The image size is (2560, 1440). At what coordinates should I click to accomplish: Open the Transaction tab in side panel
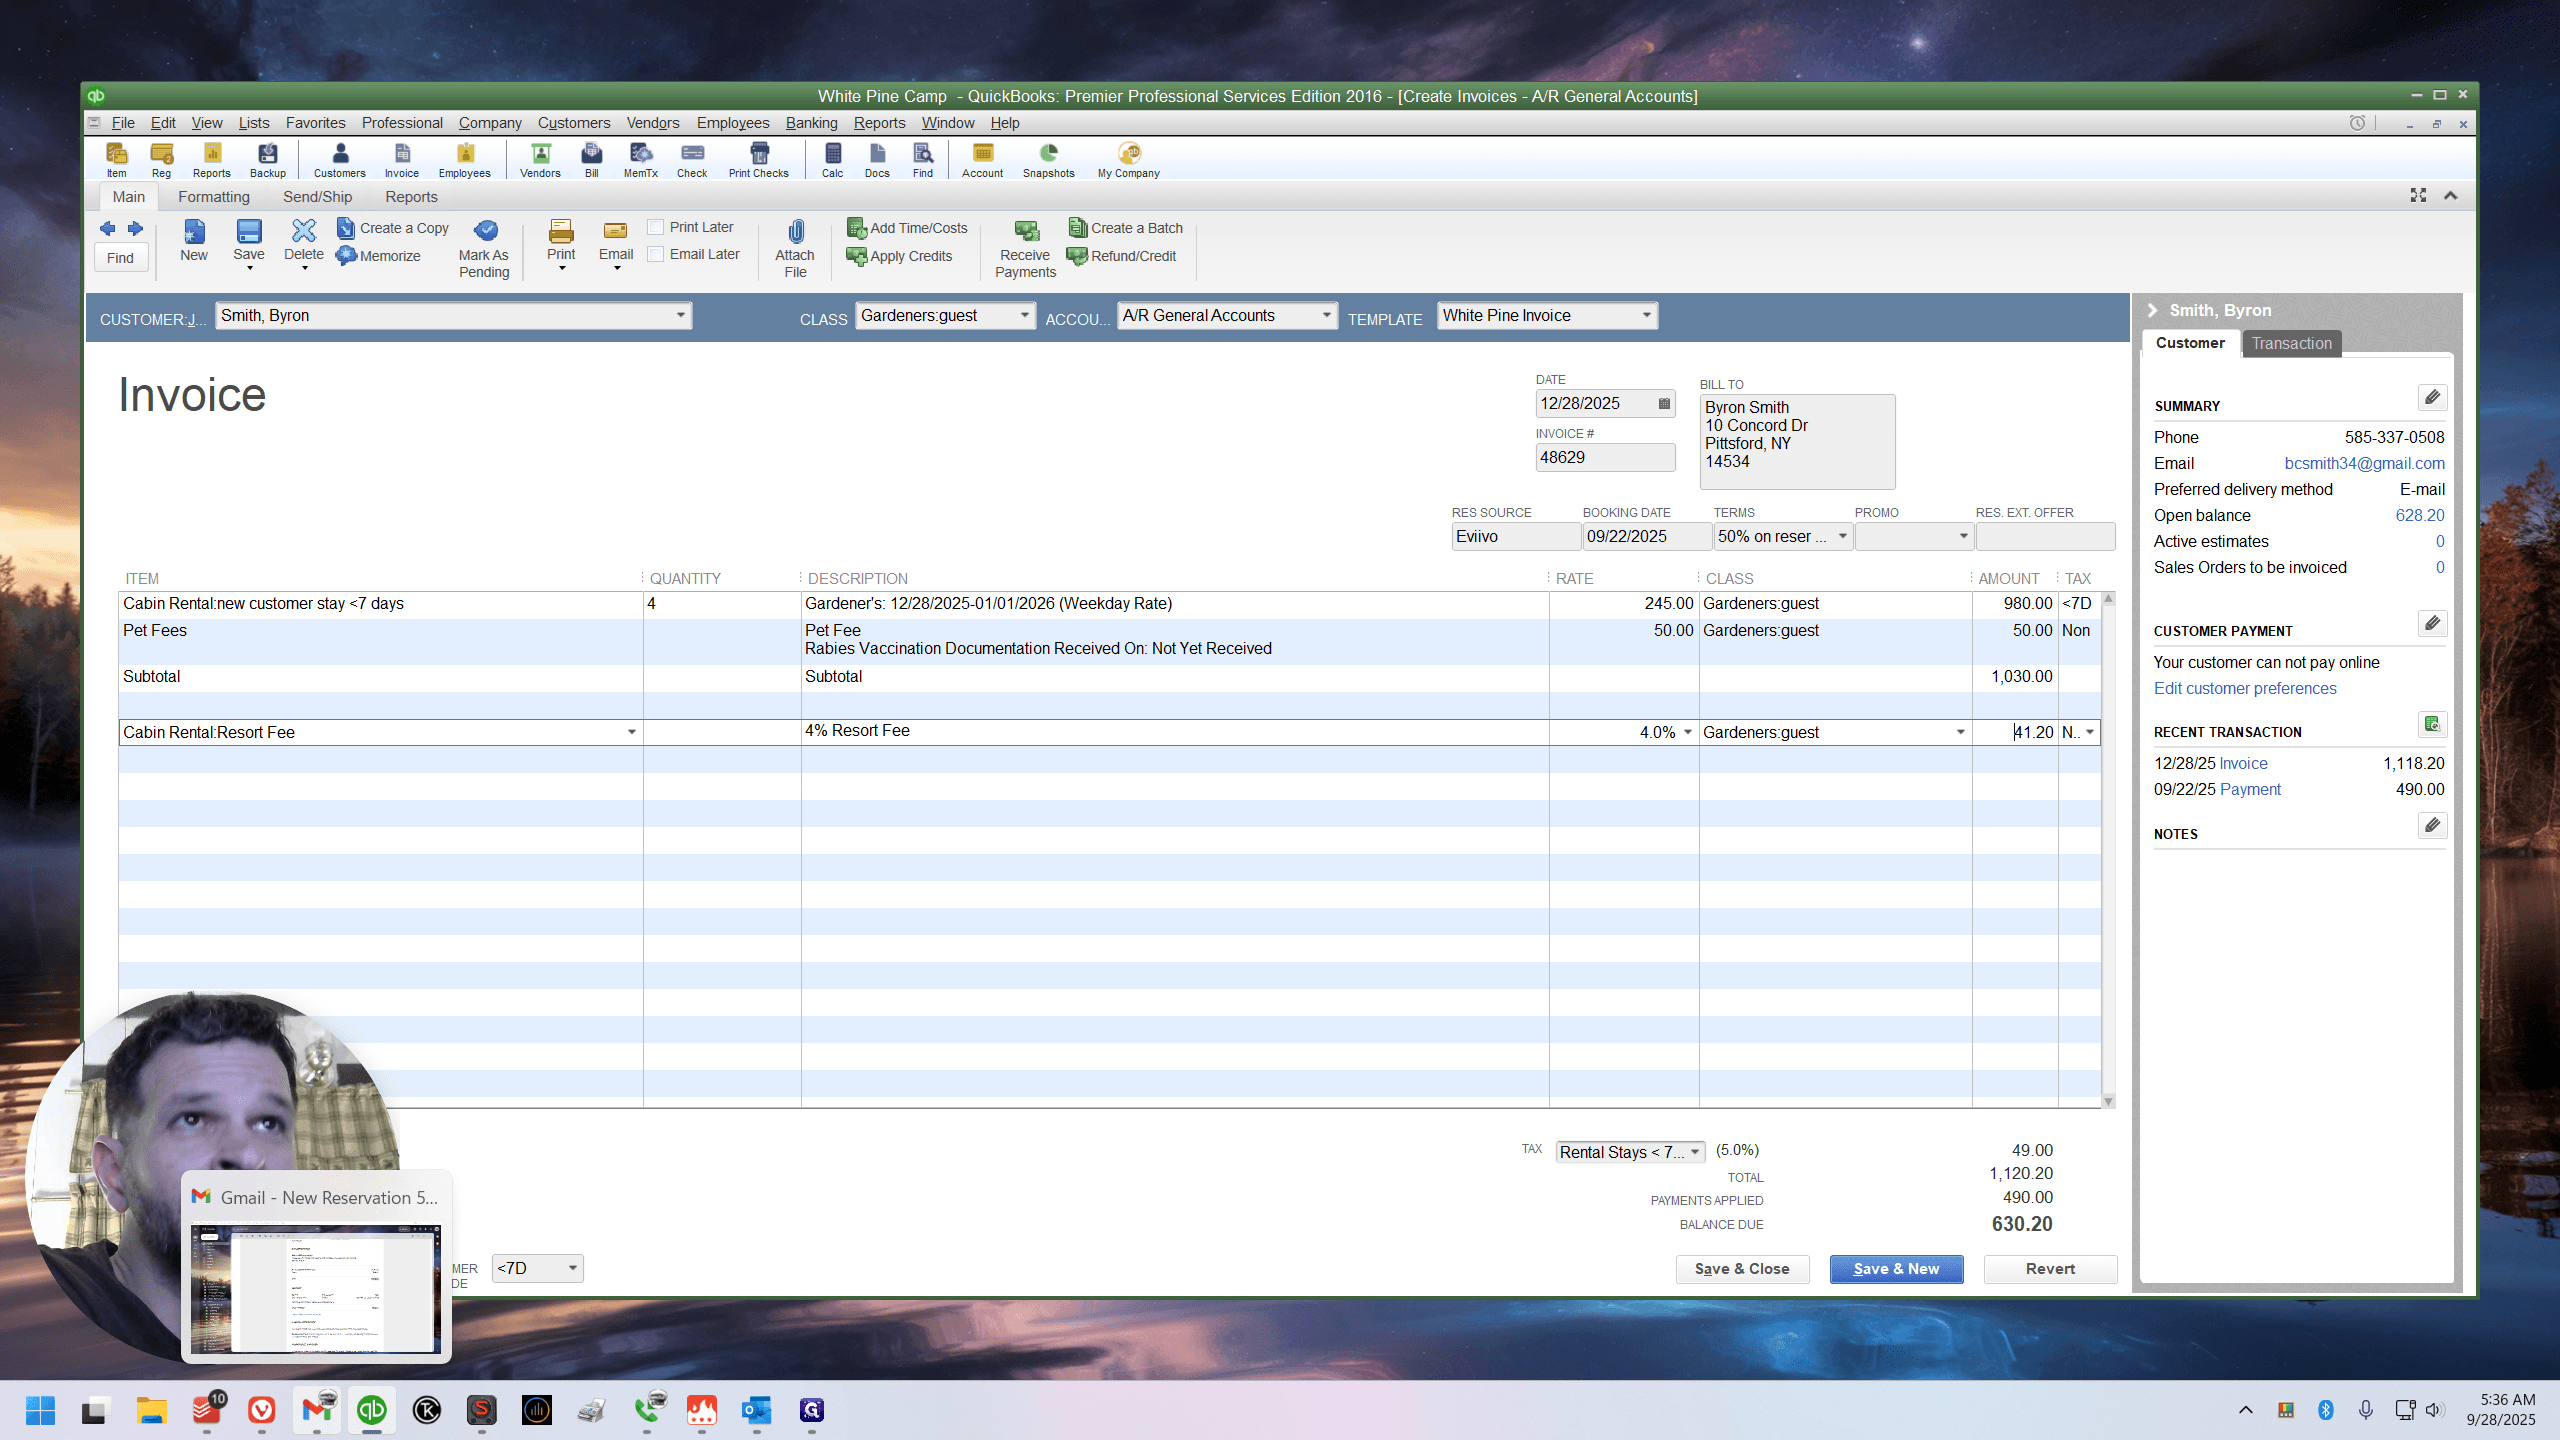click(2291, 344)
